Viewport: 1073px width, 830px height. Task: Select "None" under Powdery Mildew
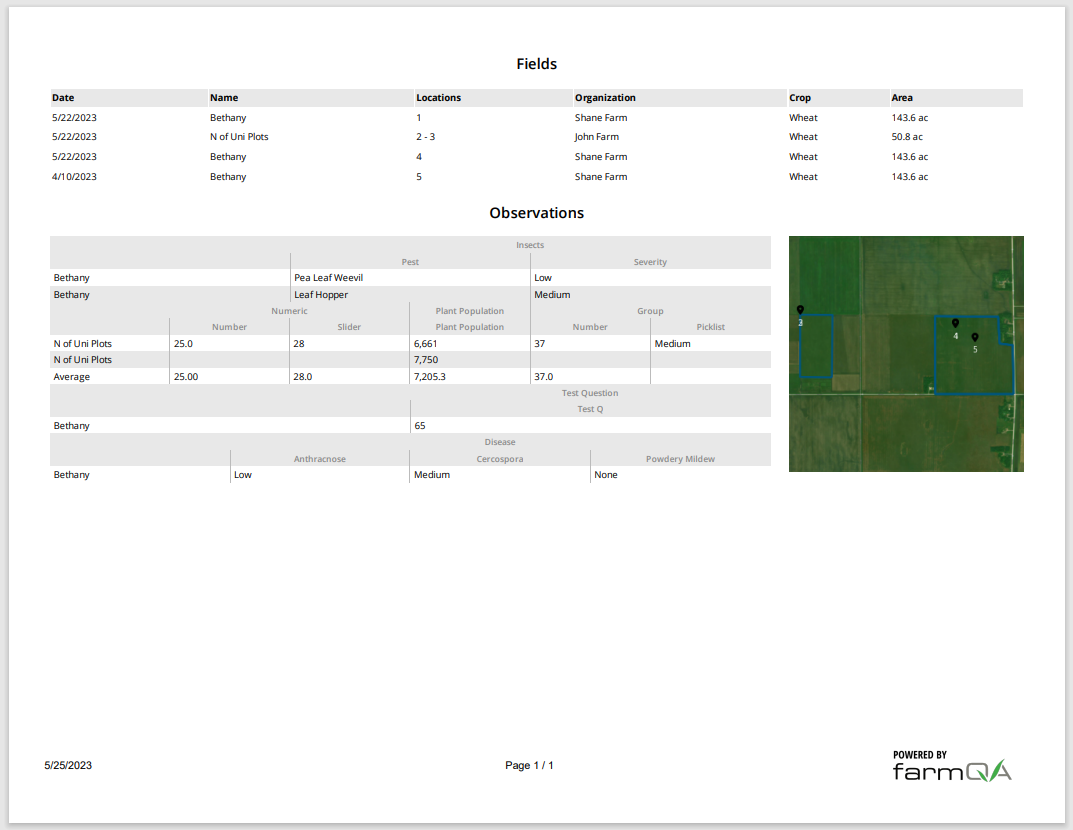pyautogui.click(x=606, y=475)
